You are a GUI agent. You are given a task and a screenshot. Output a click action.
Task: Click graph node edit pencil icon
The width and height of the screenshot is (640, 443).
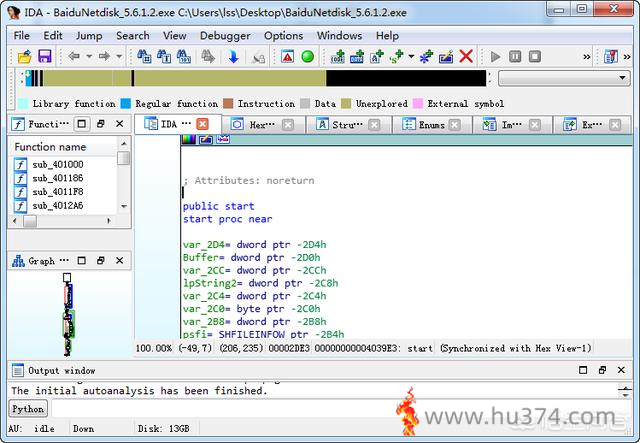coord(206,139)
